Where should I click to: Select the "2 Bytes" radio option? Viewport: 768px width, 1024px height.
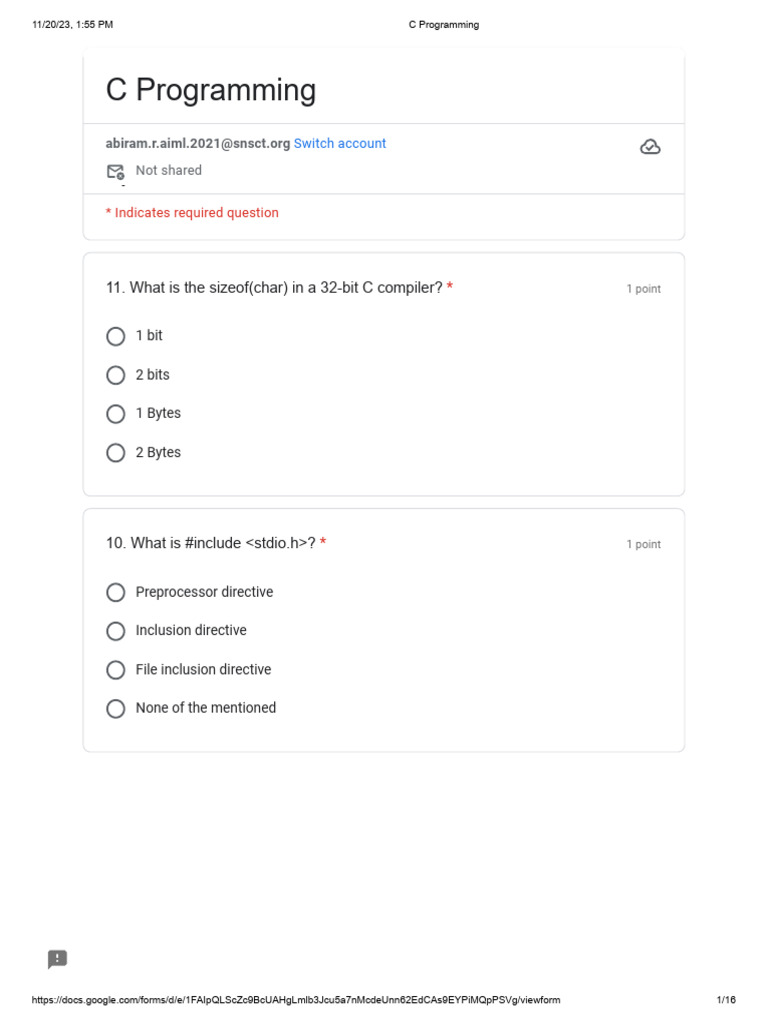pos(116,453)
